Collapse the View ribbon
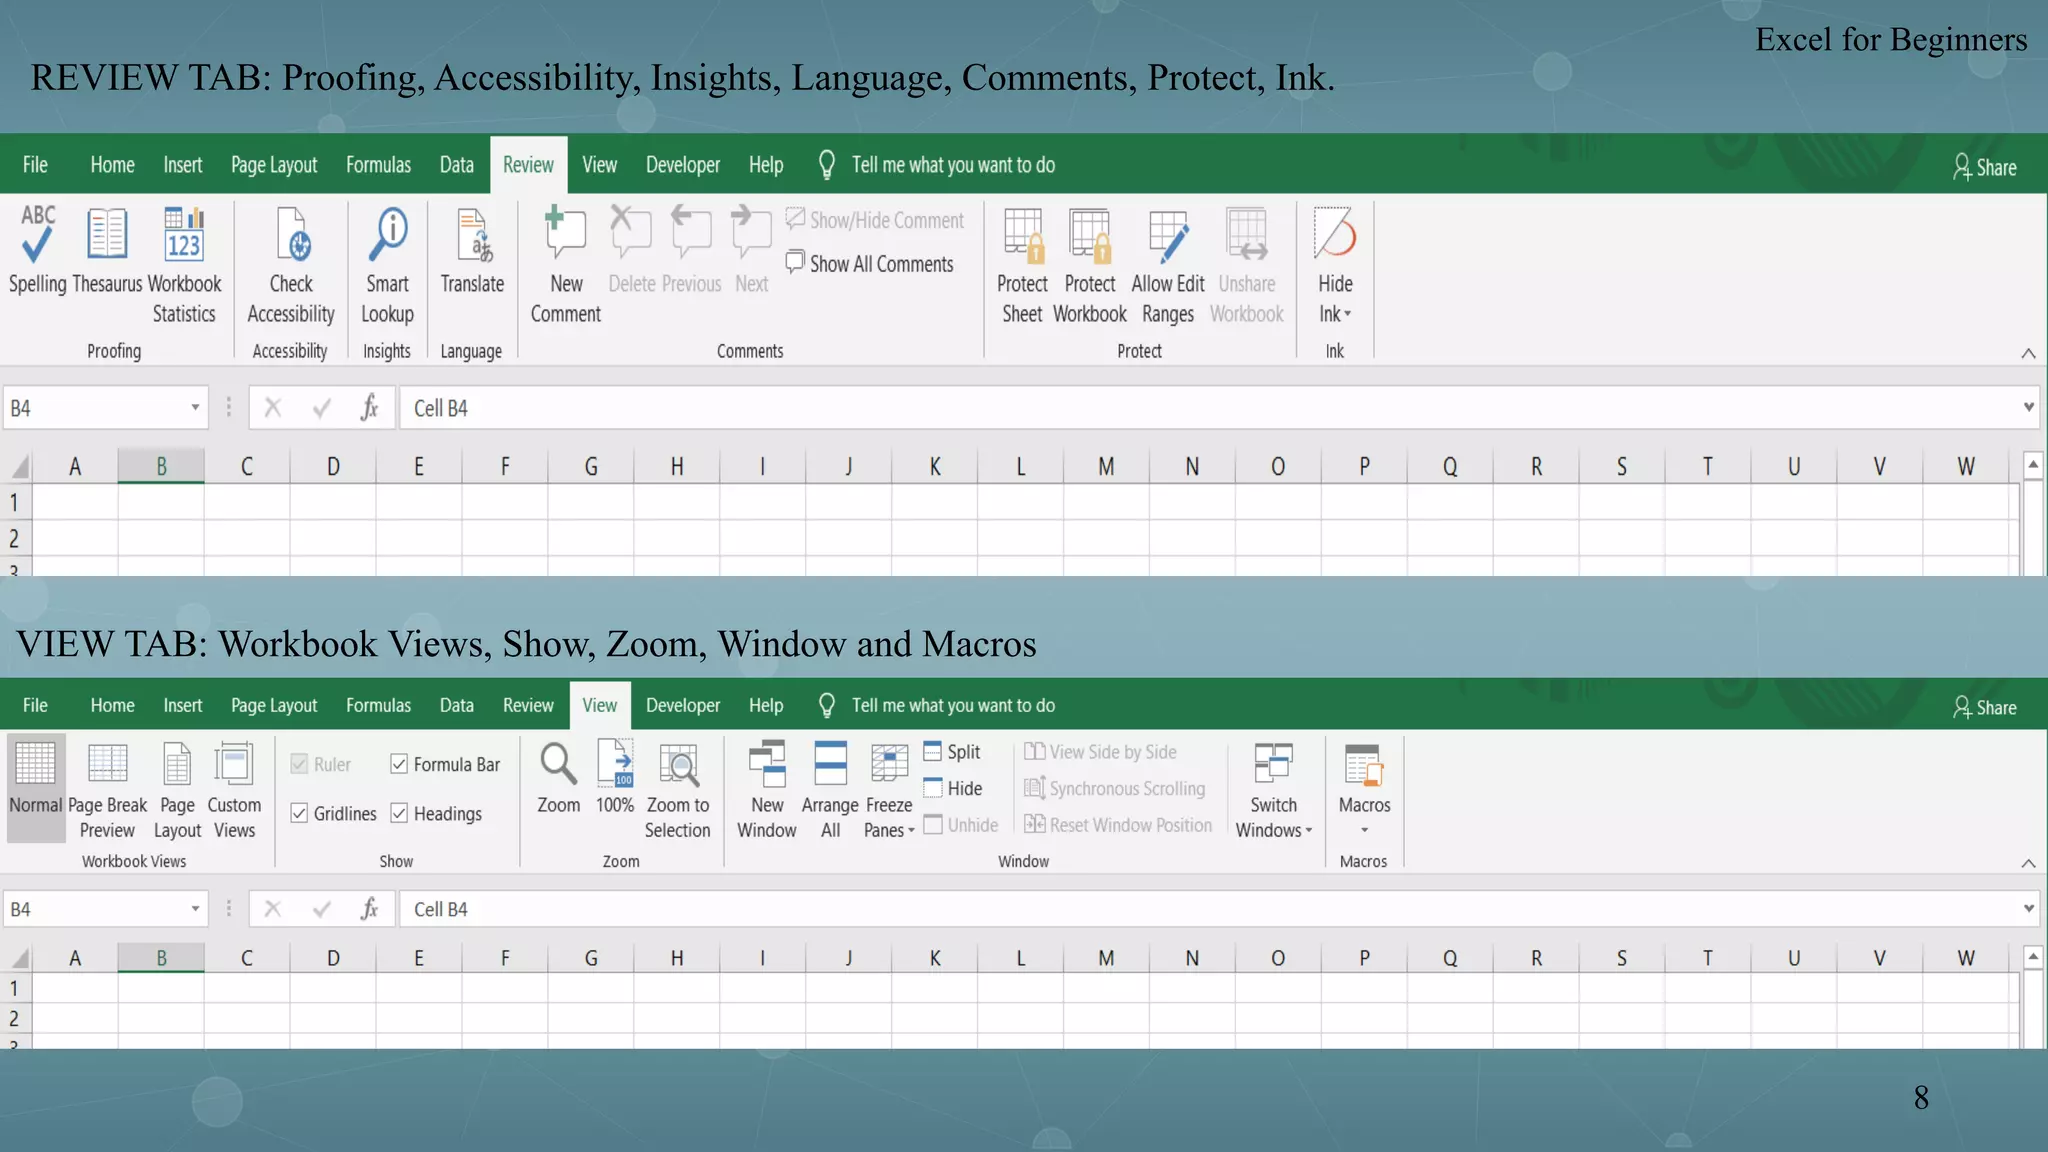The image size is (2048, 1152). pos(2028,863)
